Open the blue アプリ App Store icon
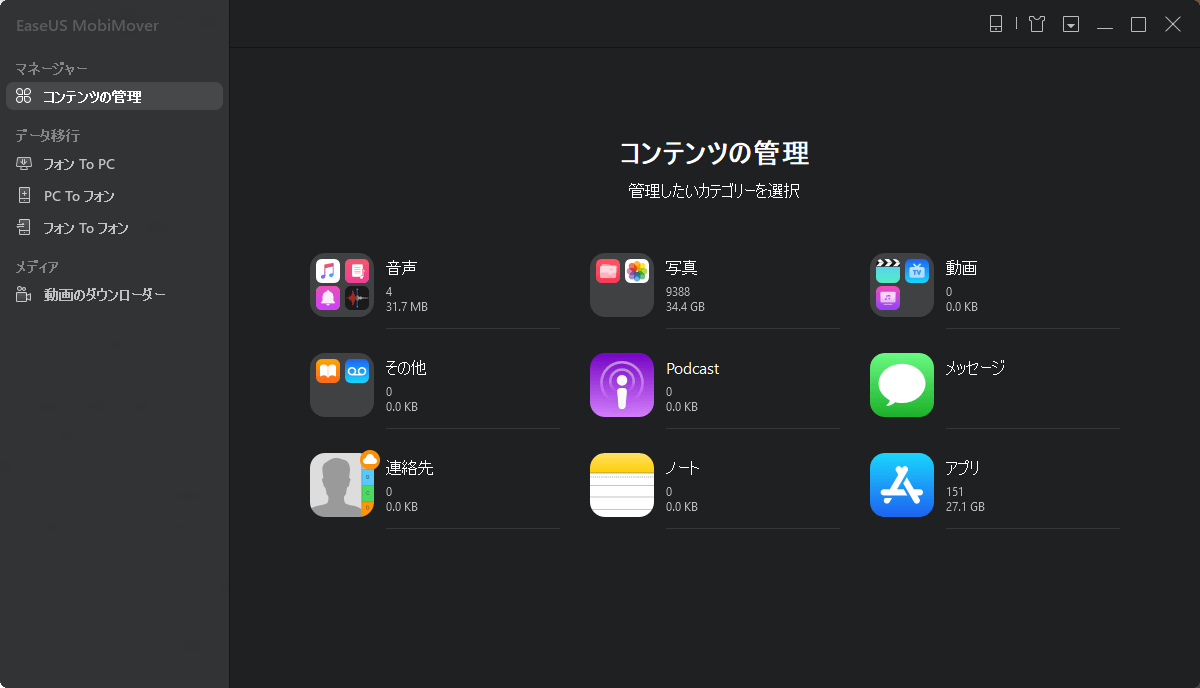 902,485
